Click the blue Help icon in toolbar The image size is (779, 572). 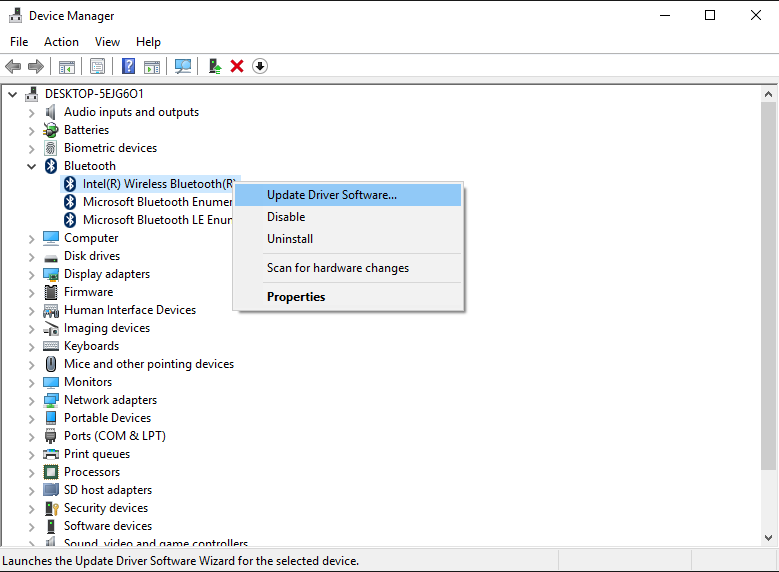128,66
